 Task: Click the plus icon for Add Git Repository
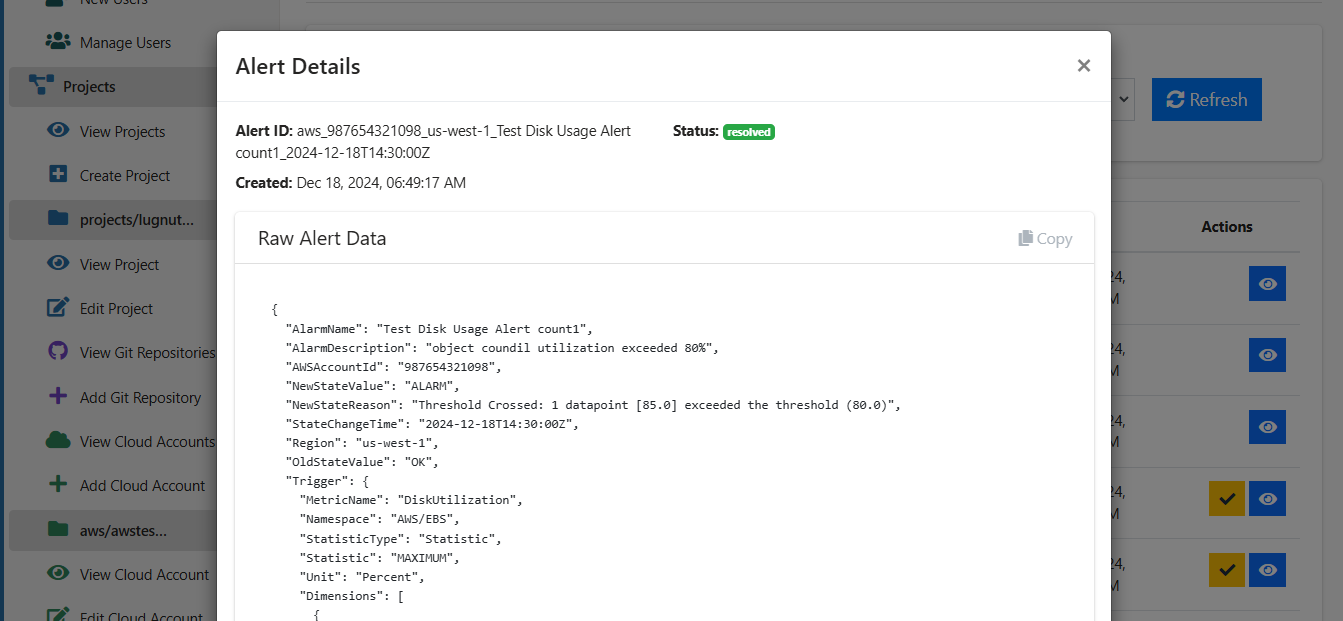tap(58, 397)
